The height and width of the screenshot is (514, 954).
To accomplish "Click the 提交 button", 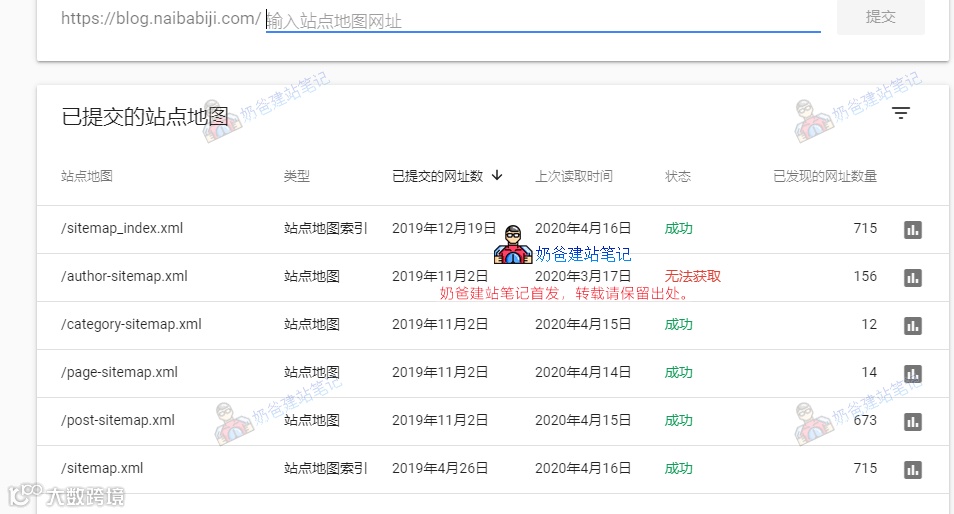I will point(880,17).
